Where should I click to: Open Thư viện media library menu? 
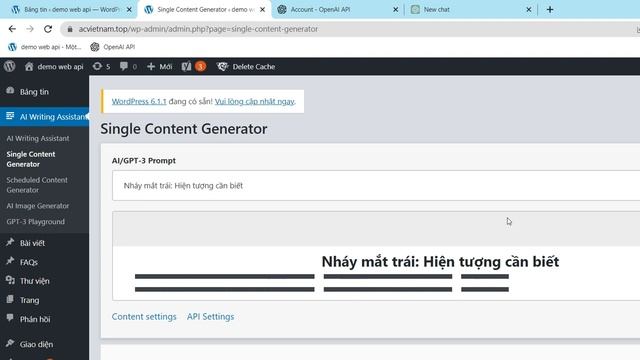[44, 281]
